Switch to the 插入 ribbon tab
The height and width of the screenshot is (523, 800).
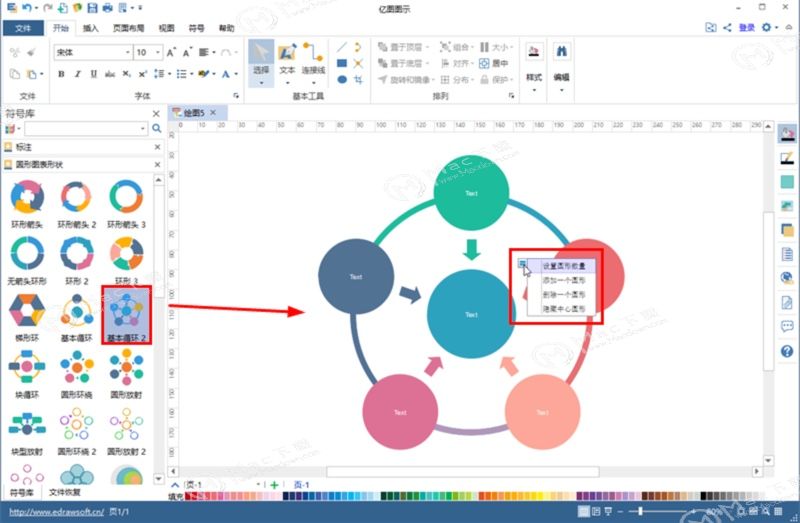[x=90, y=28]
